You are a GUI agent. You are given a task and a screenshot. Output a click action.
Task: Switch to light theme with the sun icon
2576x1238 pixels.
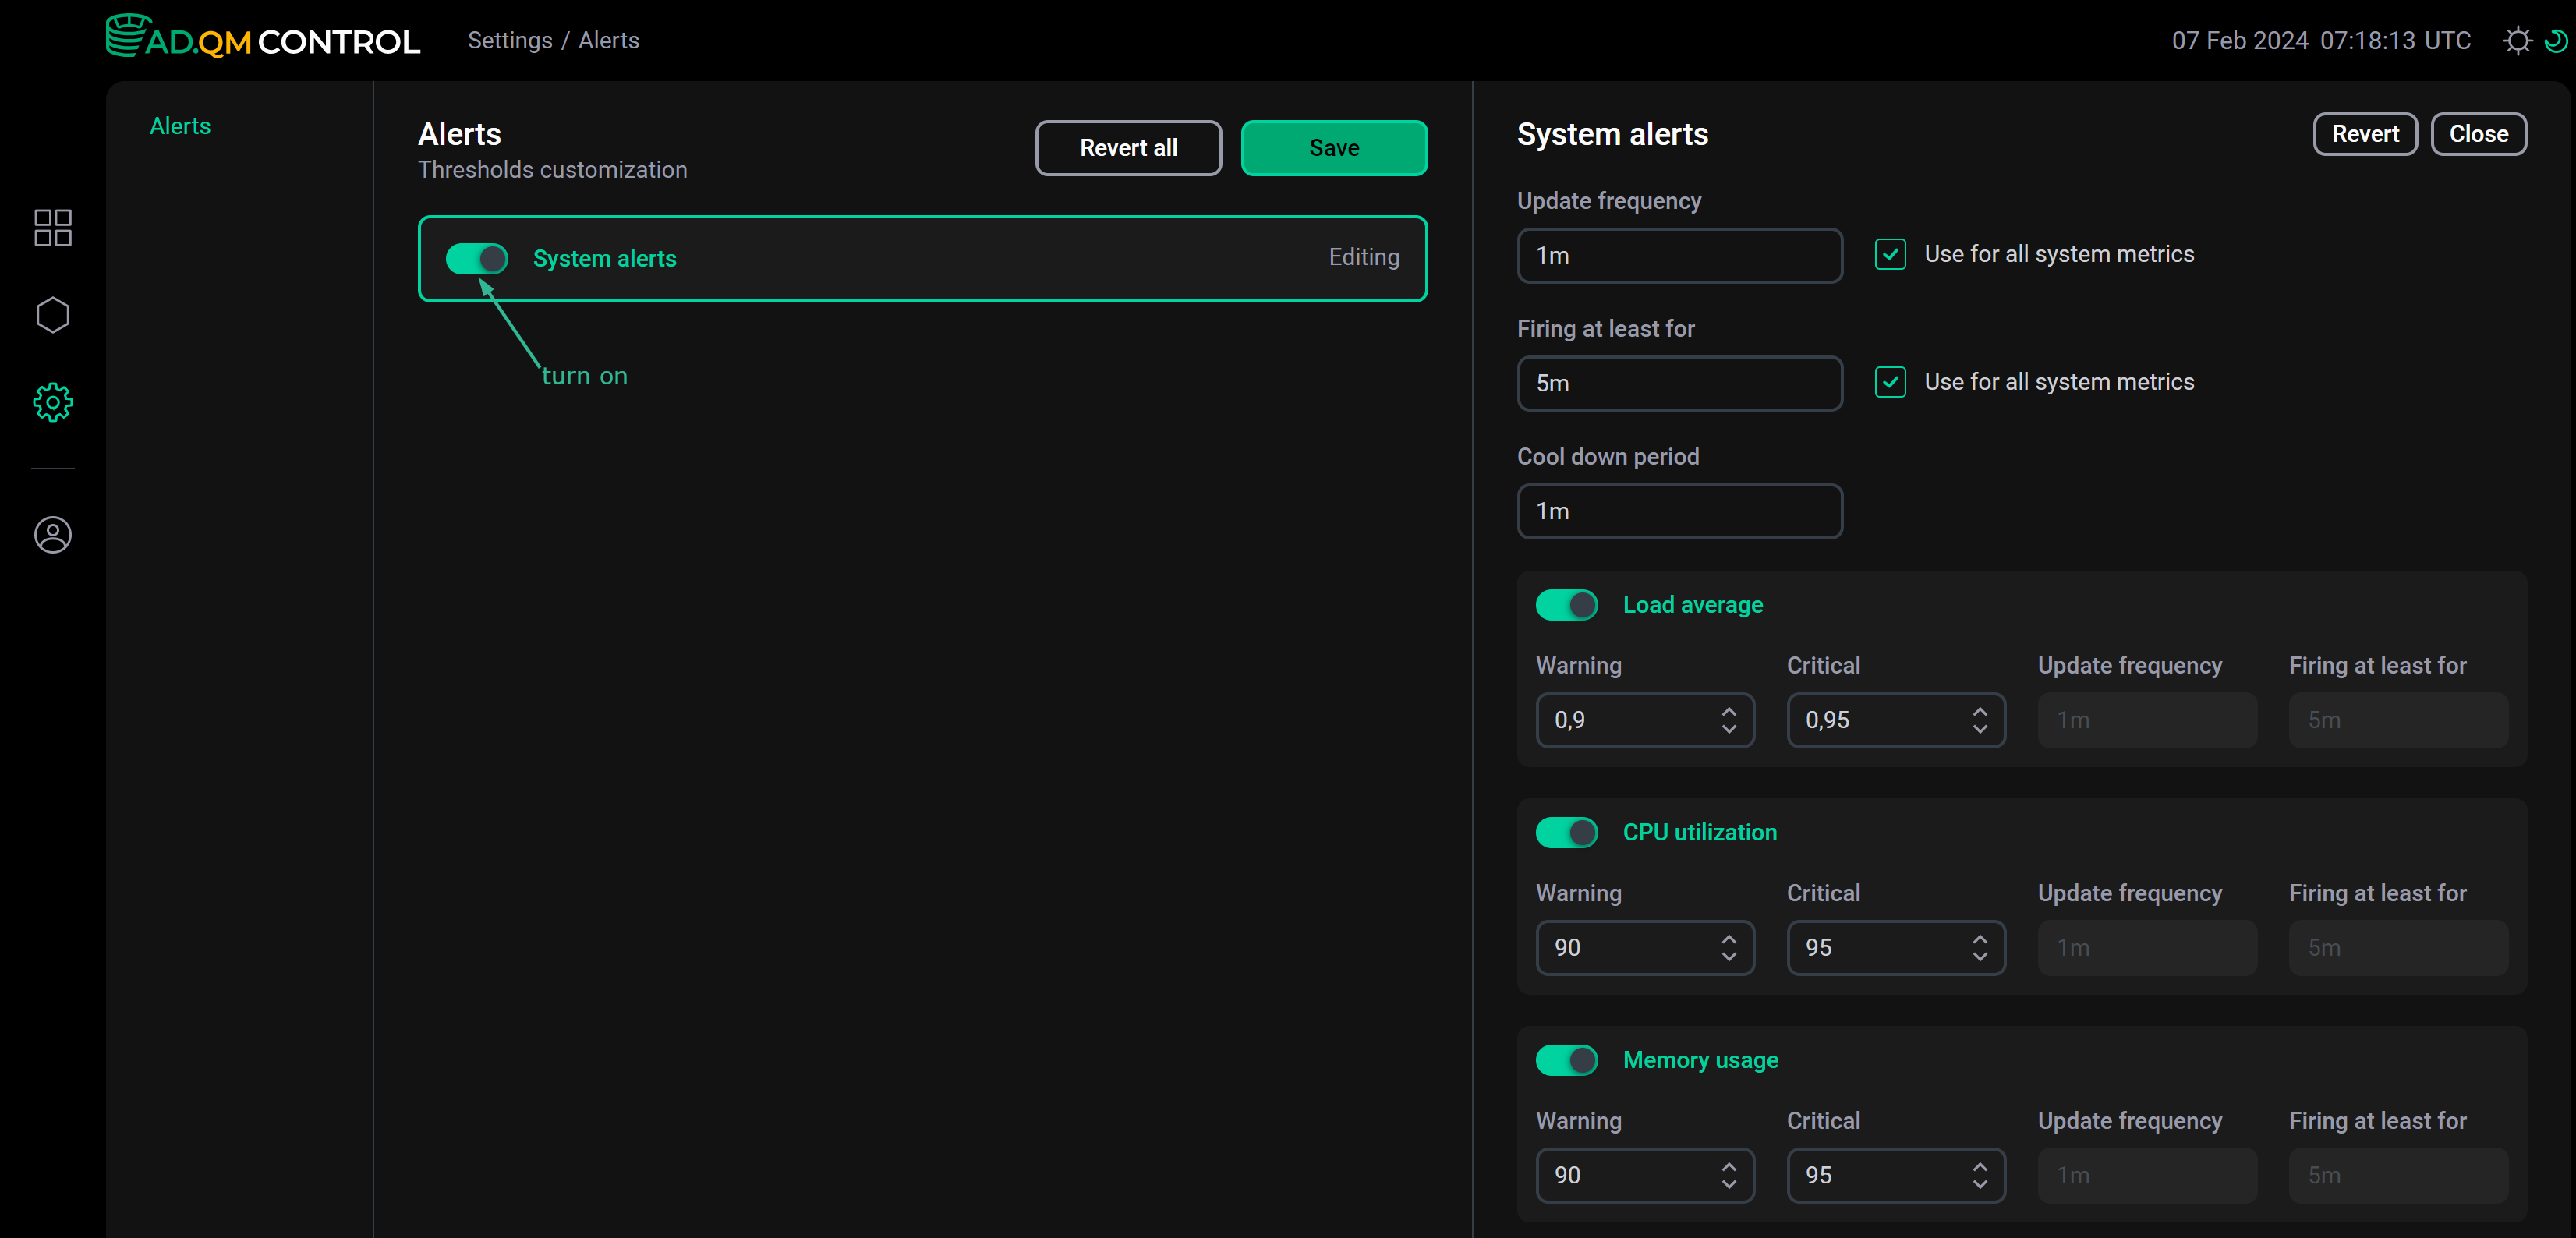(x=2518, y=40)
